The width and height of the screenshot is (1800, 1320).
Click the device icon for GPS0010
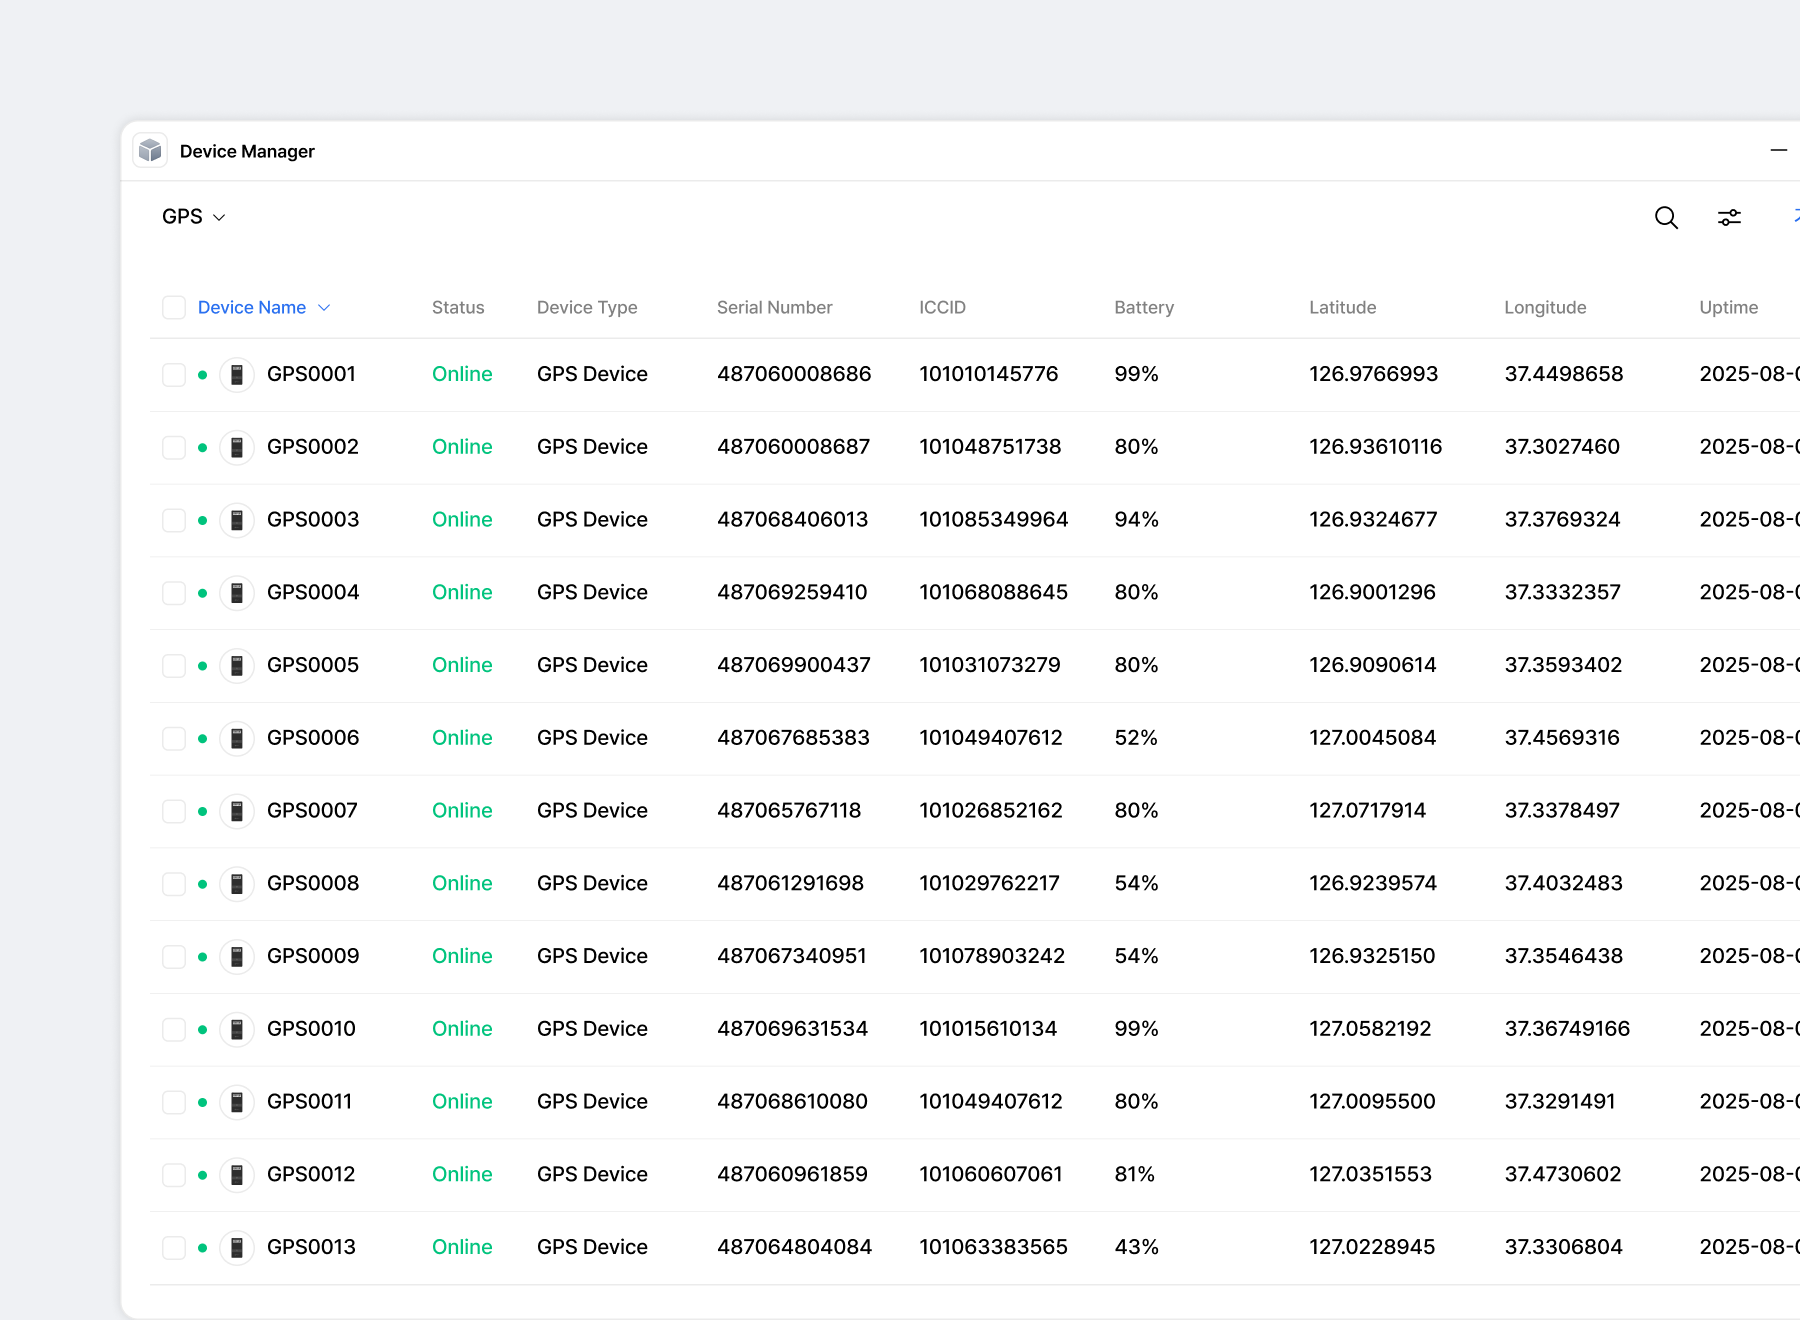[237, 1029]
